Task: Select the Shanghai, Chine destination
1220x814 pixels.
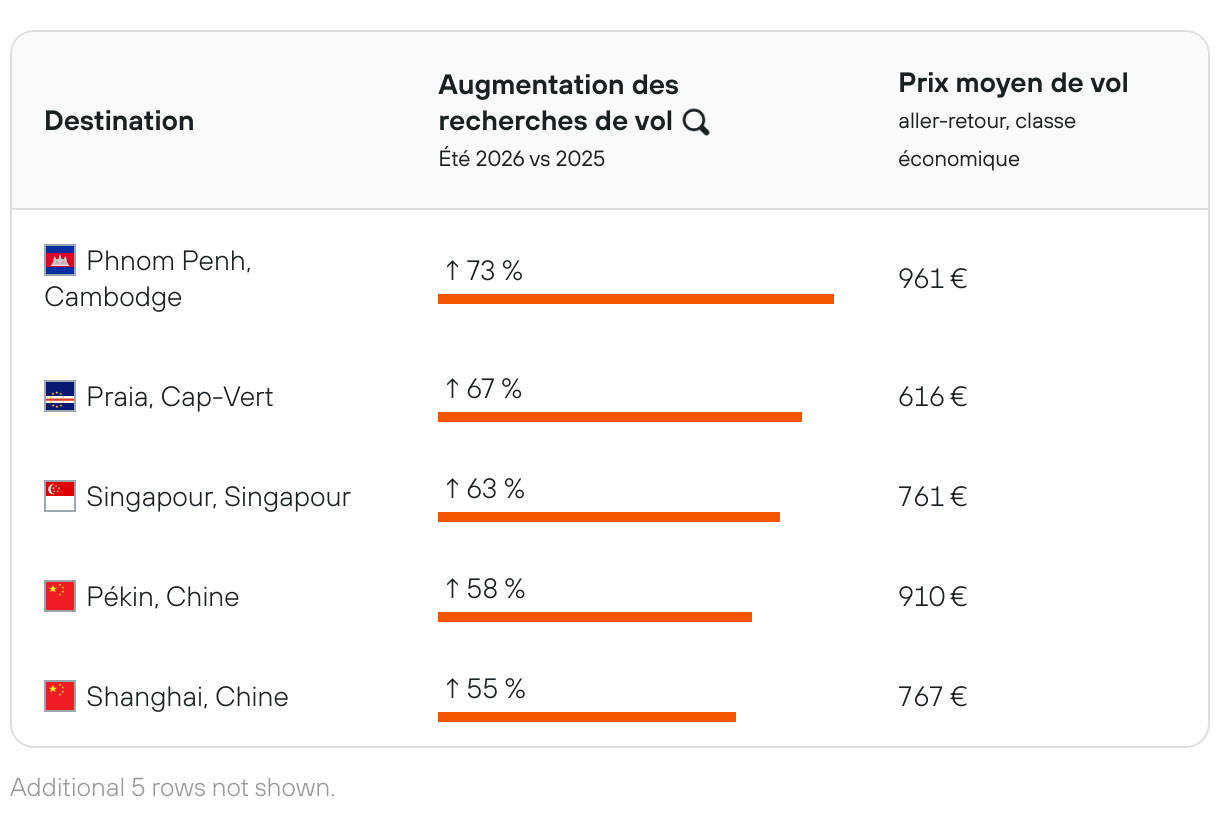Action: [187, 697]
